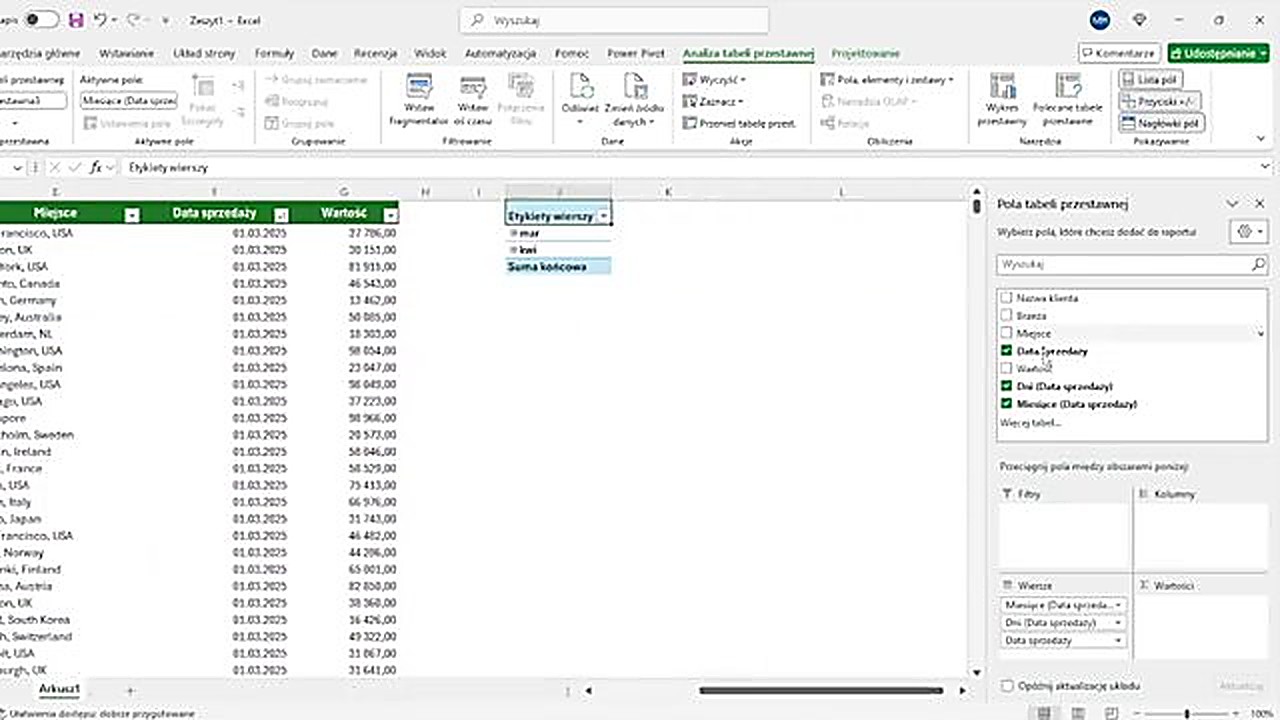Click Wstaw fragmentator slicer icon
This screenshot has width=1280, height=720.
pos(419,88)
